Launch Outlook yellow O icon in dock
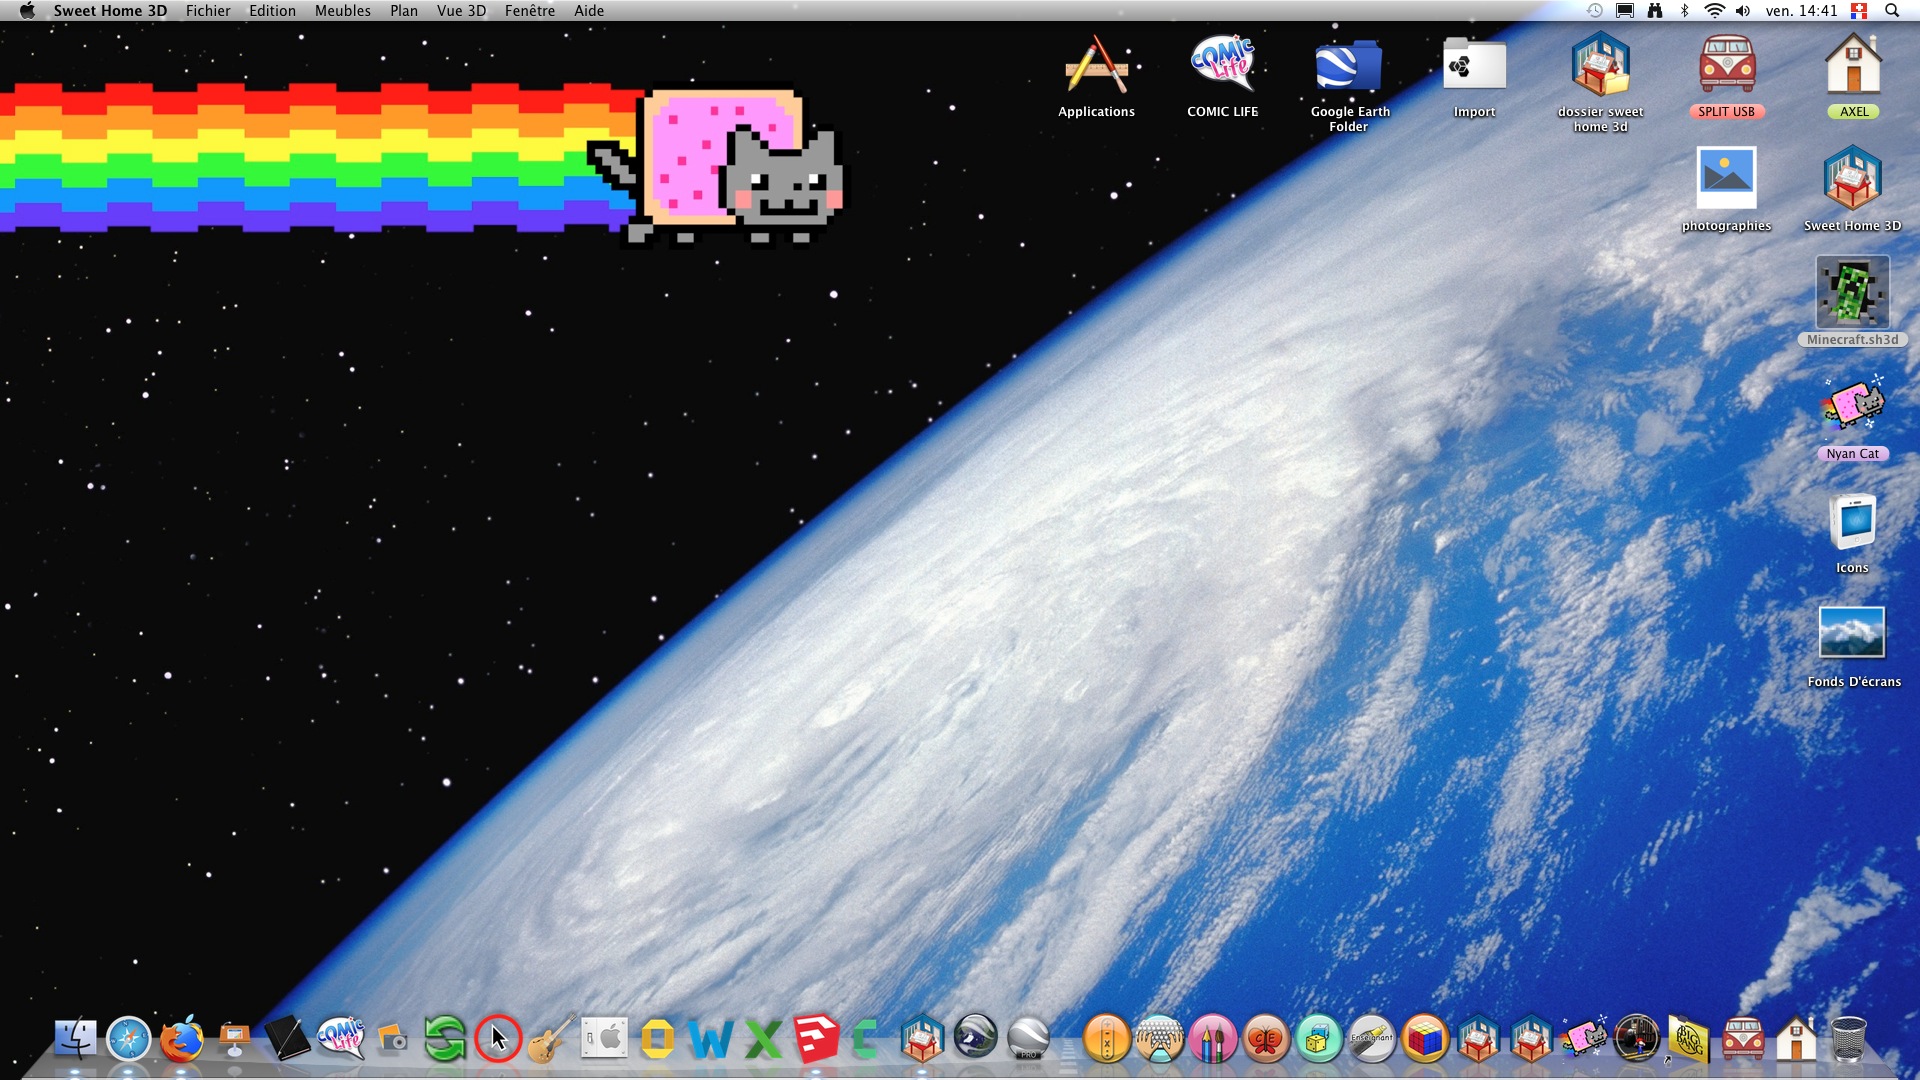Viewport: 1920px width, 1080px height. tap(657, 1039)
